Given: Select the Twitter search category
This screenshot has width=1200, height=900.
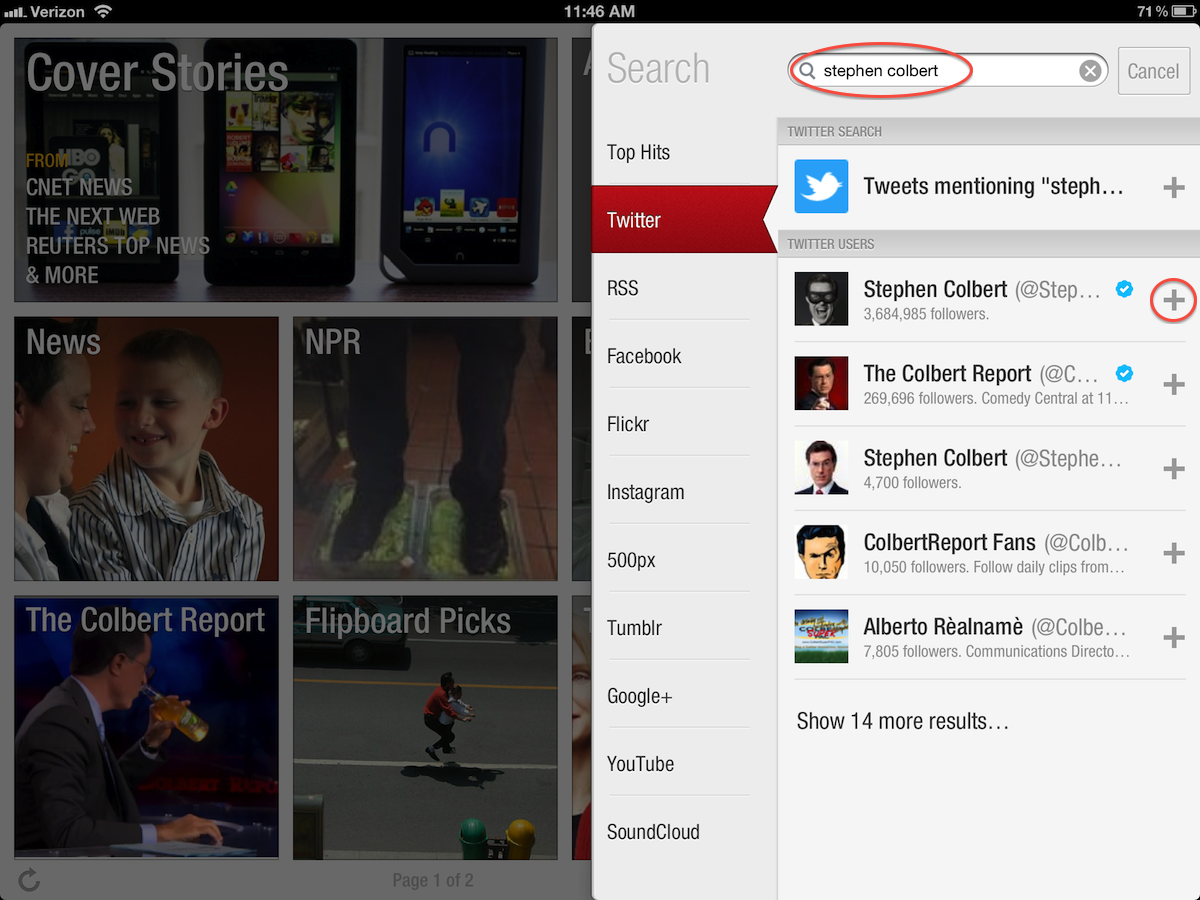Looking at the screenshot, I should point(684,220).
